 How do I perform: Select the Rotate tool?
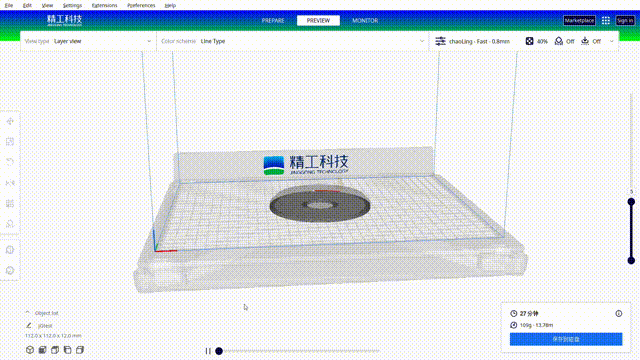[x=10, y=162]
